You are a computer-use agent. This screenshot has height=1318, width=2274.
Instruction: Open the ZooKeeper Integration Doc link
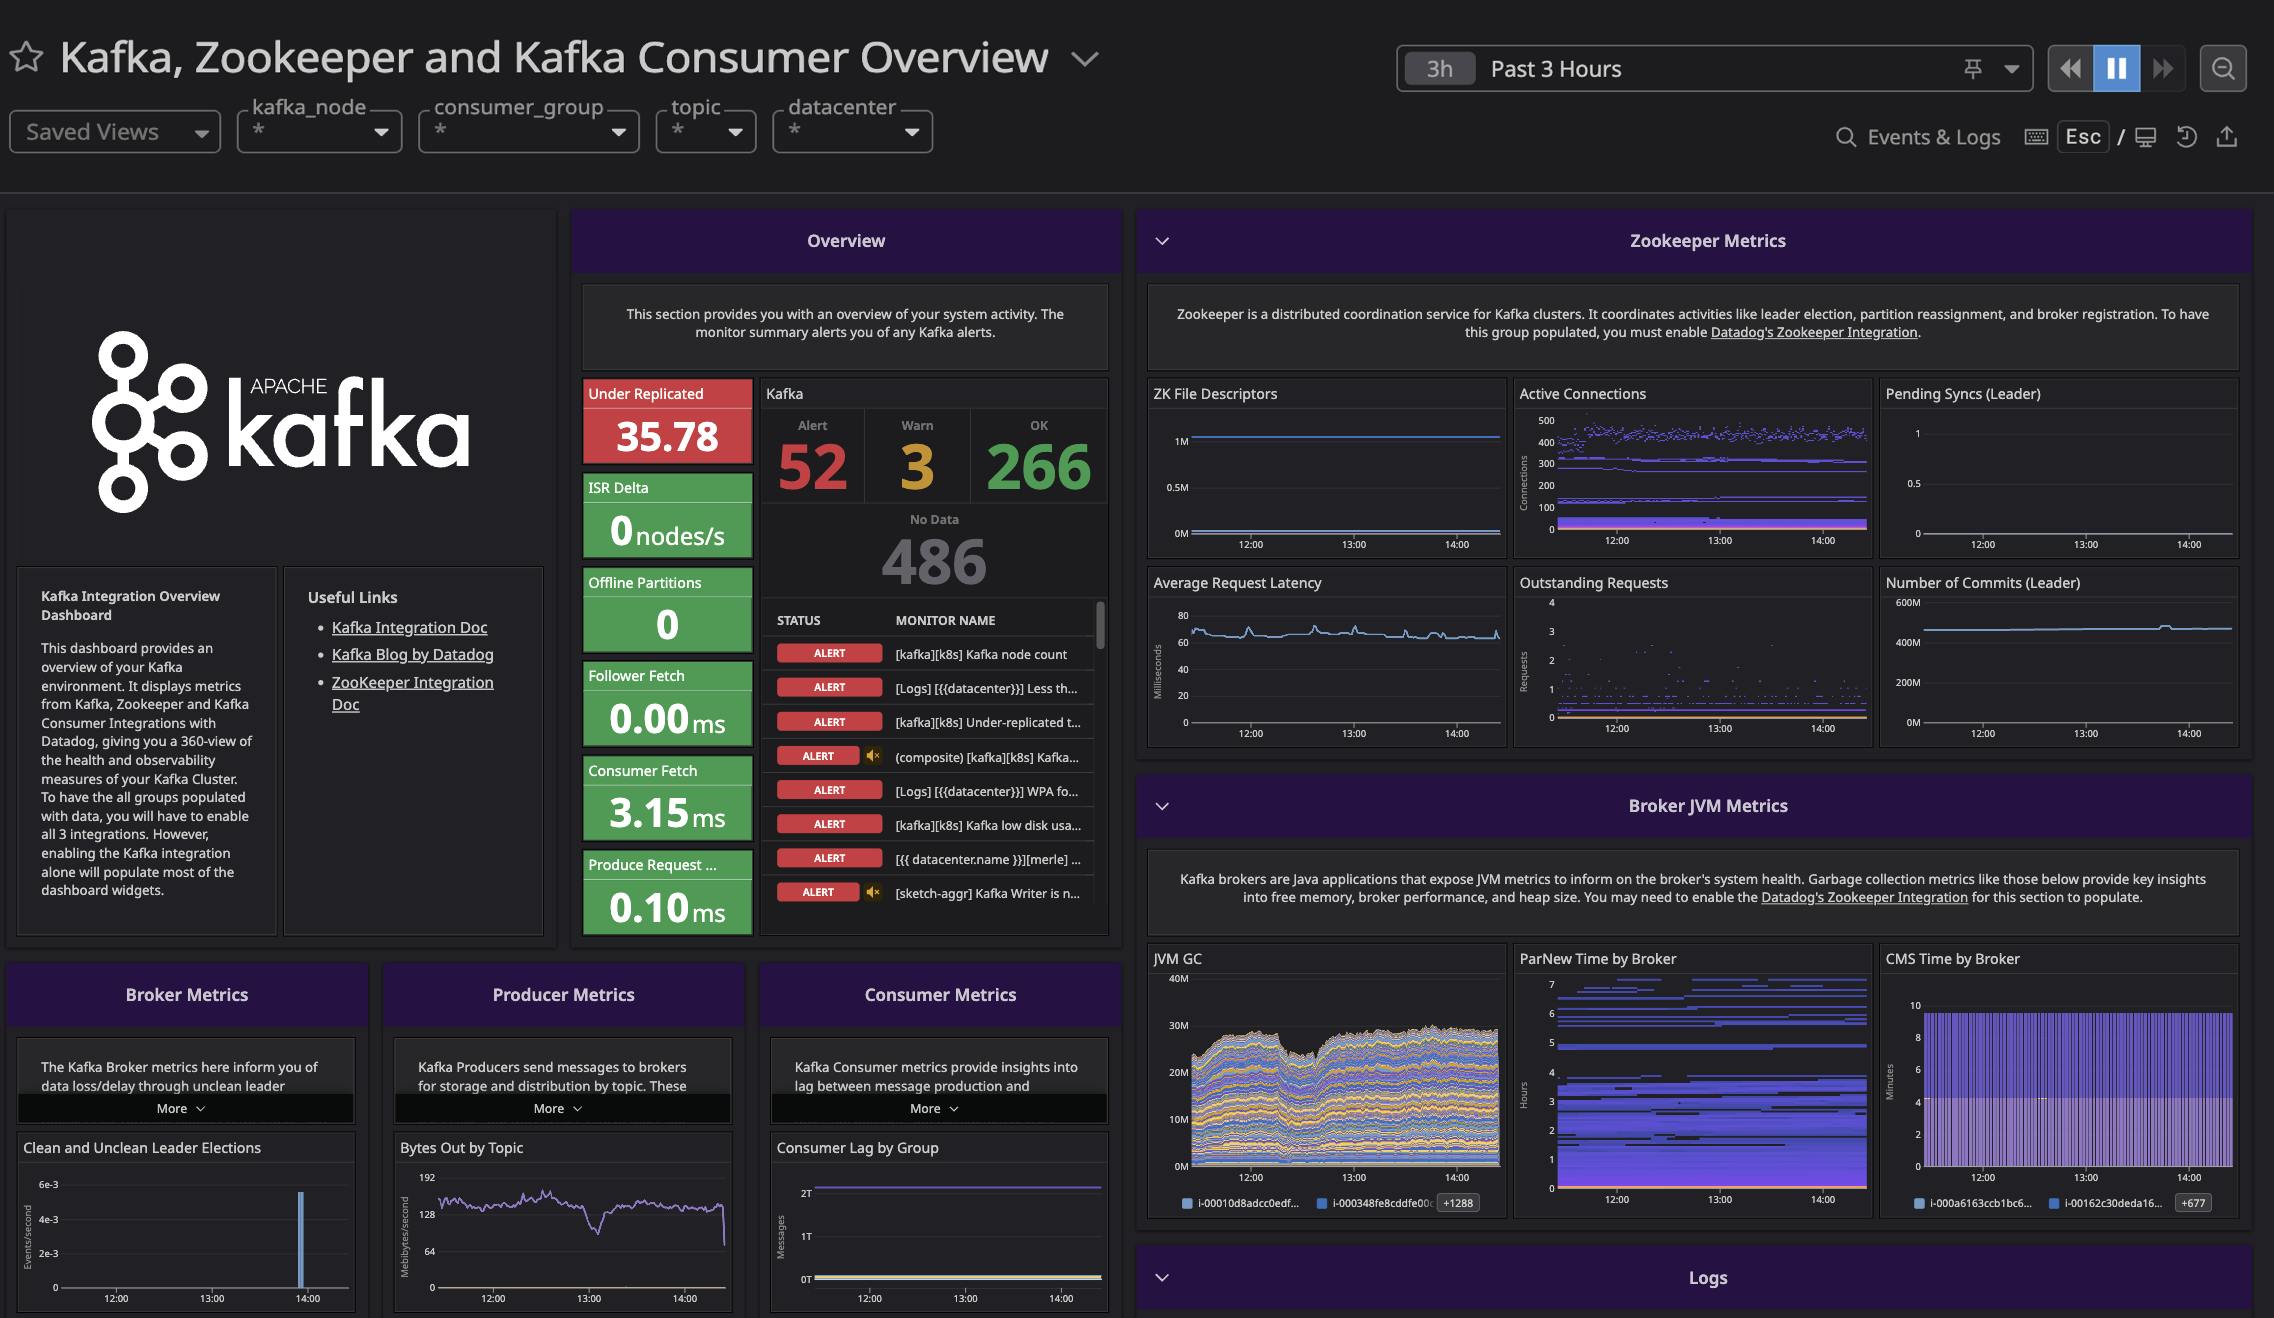pos(412,693)
